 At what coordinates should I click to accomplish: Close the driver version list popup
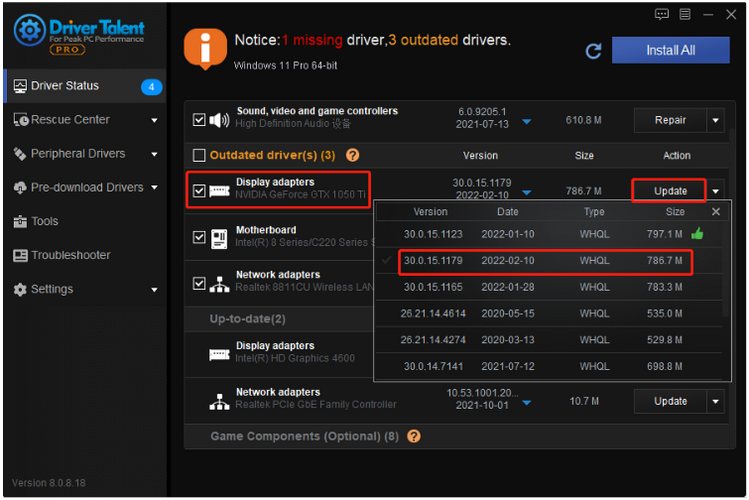click(716, 212)
